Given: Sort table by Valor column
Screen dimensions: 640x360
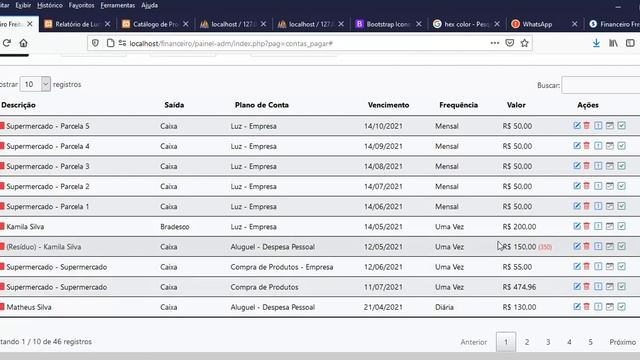Looking at the screenshot, I should [x=516, y=105].
